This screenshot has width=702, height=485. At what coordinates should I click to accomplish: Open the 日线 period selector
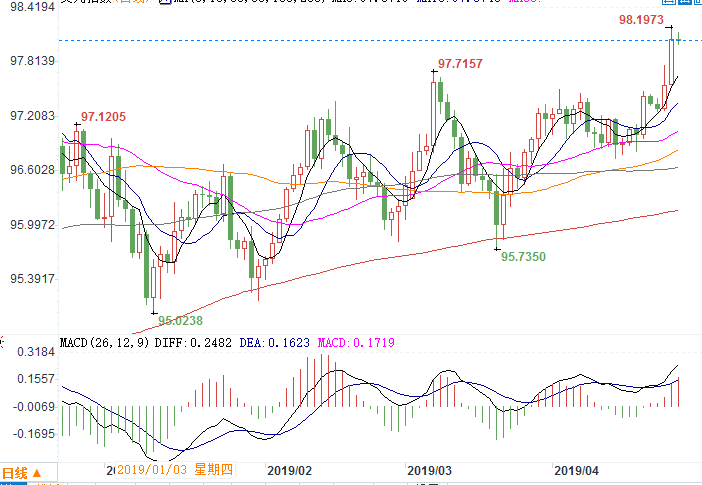[21, 472]
